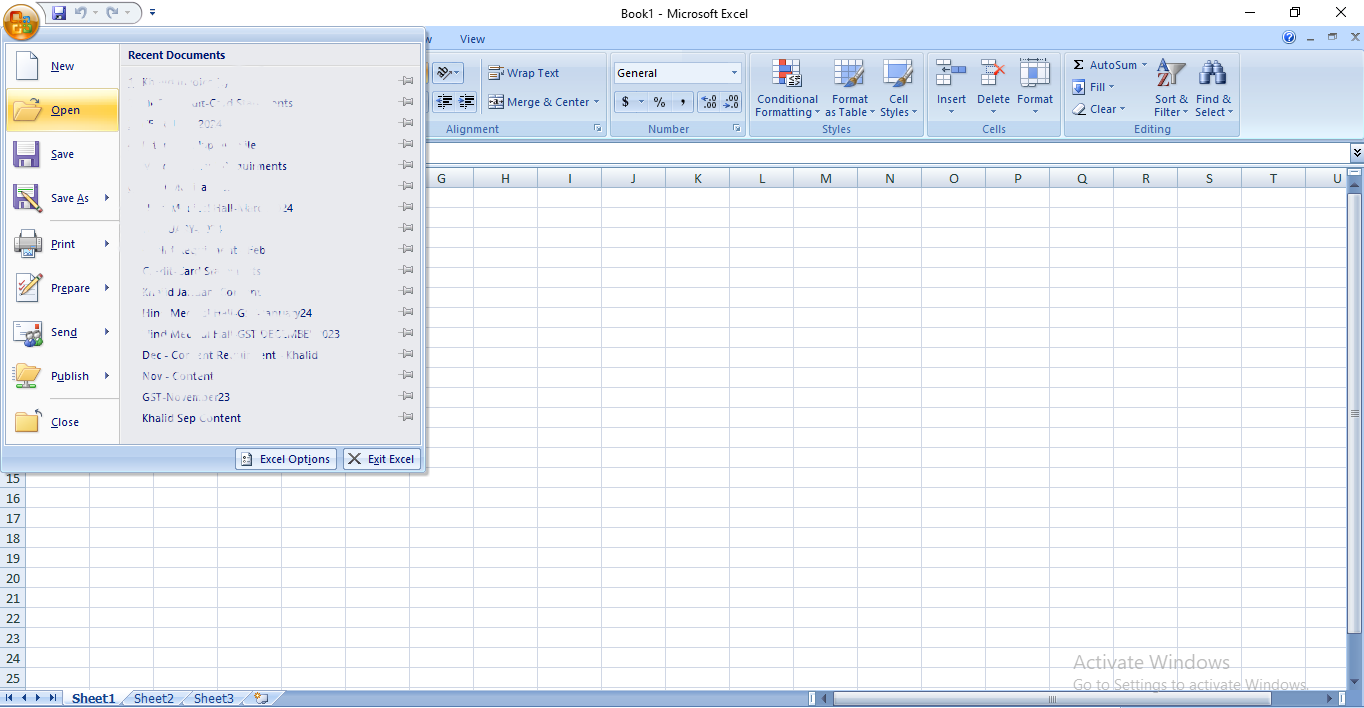Click the Delete cells icon

[993, 74]
